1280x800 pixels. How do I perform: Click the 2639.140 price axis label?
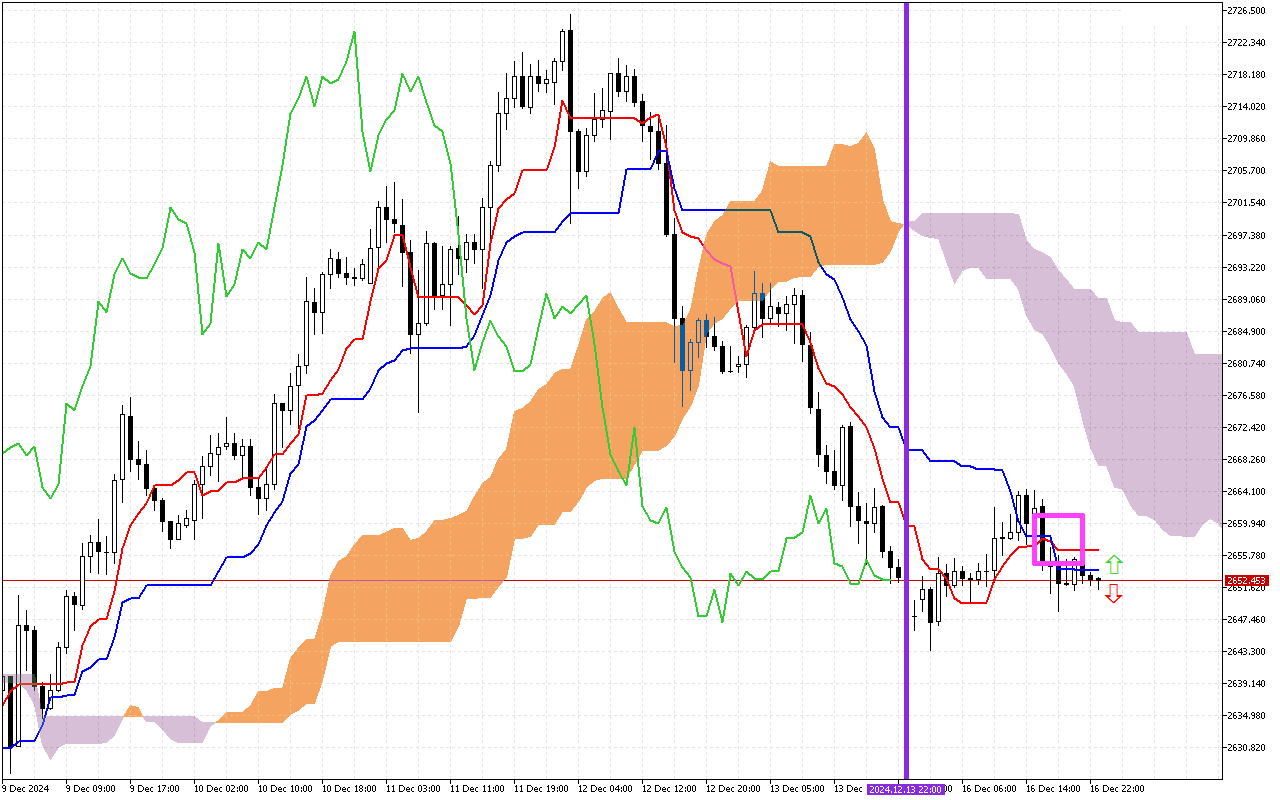(x=1247, y=683)
